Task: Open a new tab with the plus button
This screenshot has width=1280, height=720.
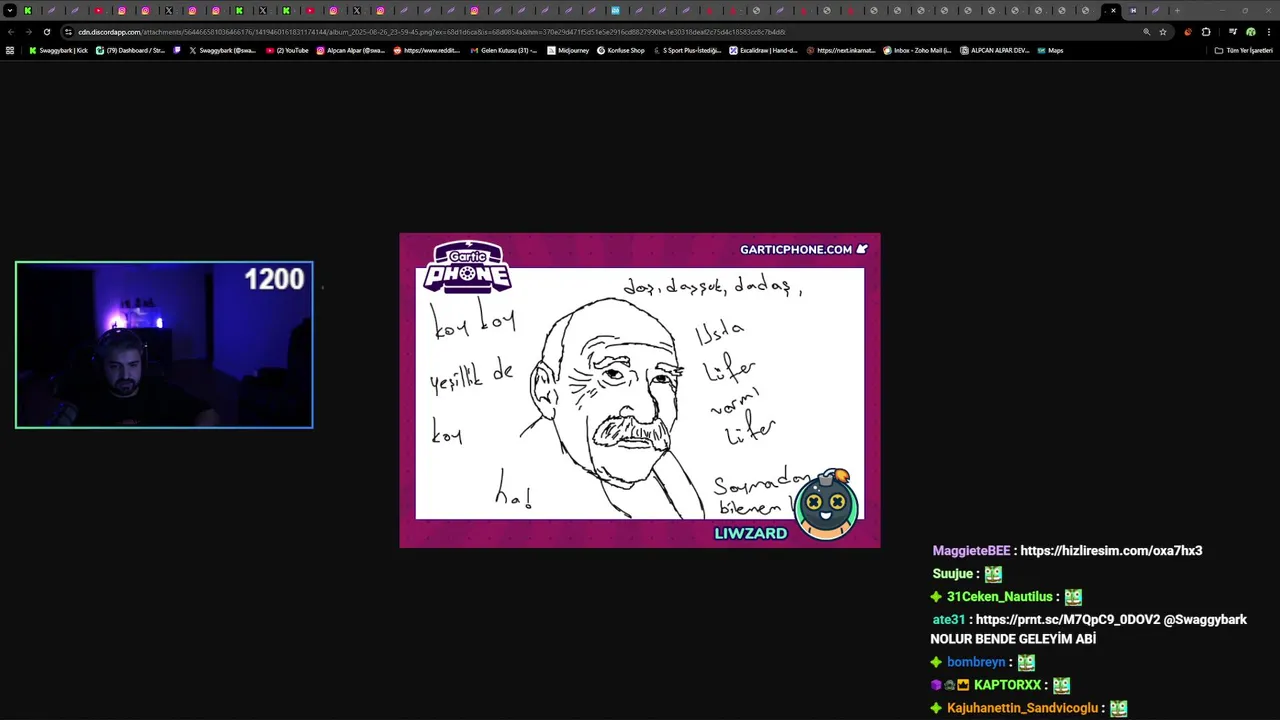Action: (1177, 10)
